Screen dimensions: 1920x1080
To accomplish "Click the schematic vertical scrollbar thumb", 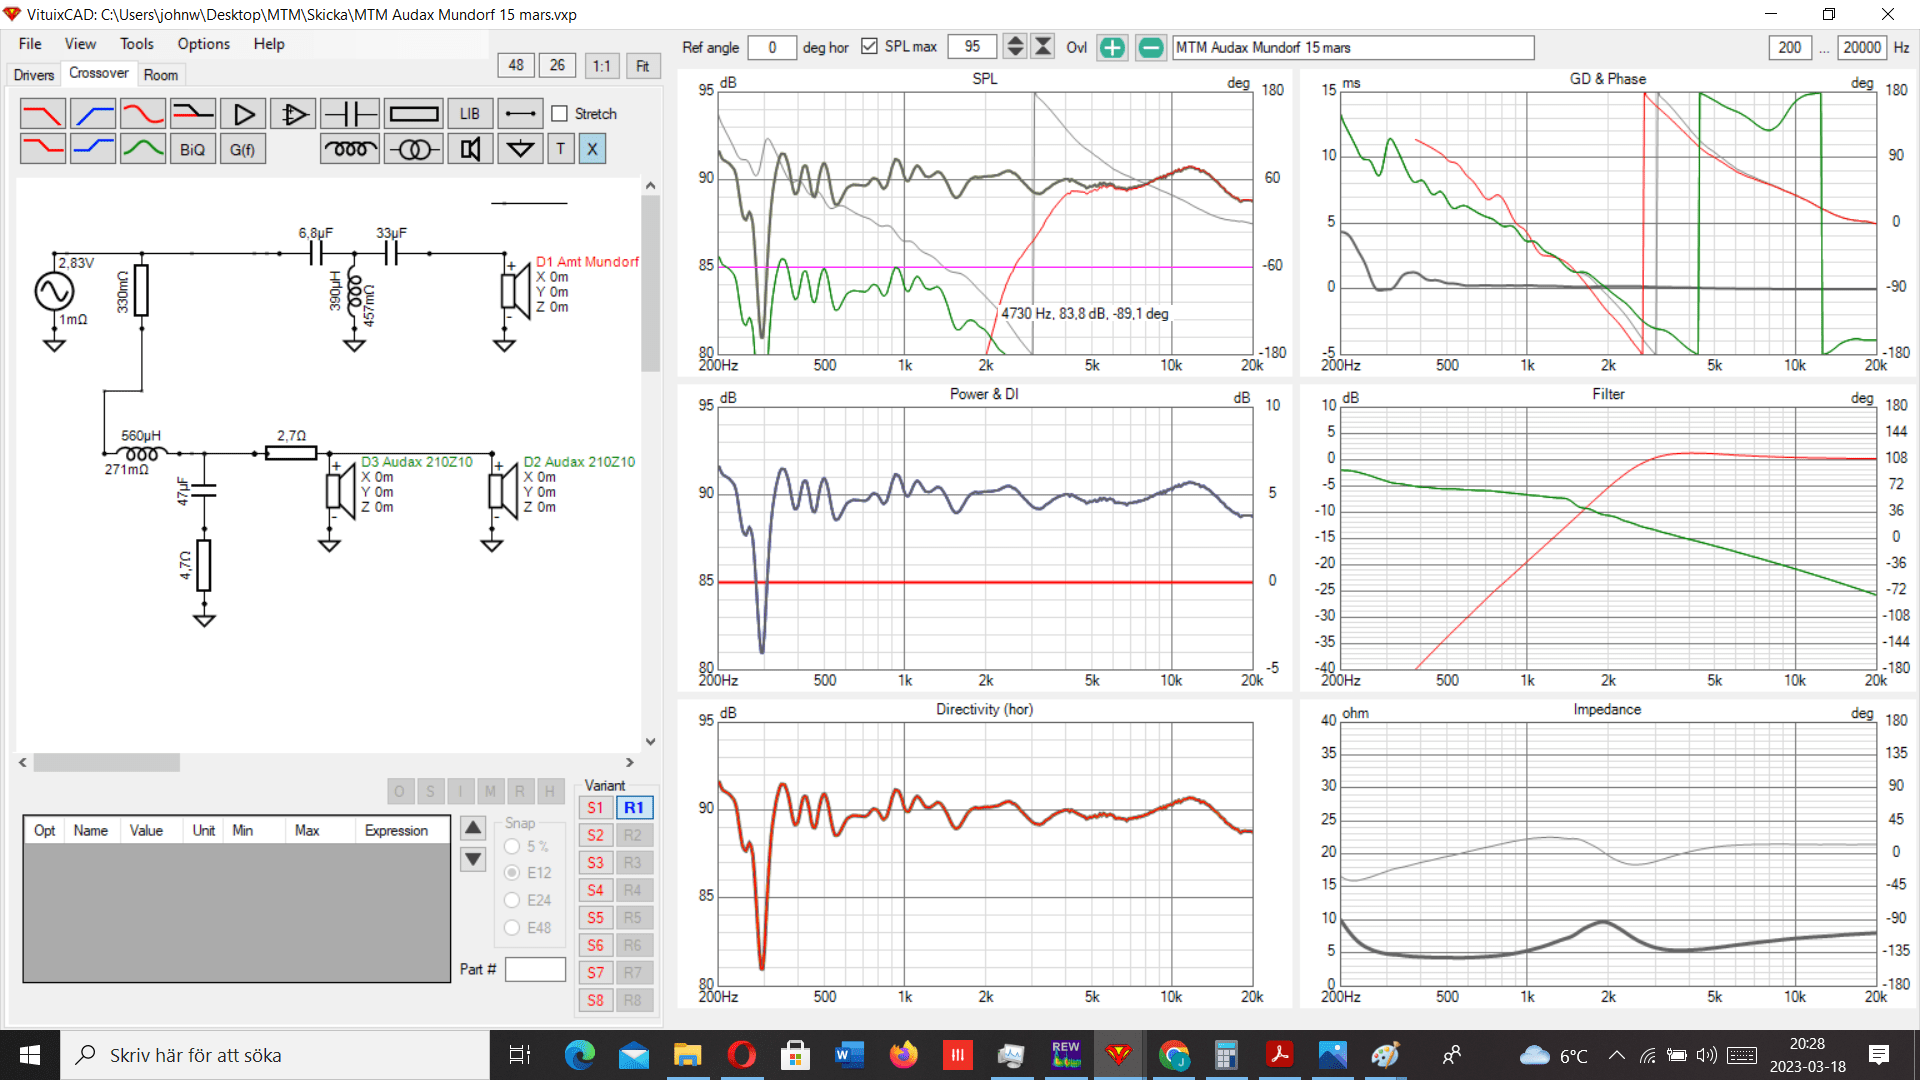I will pyautogui.click(x=650, y=283).
